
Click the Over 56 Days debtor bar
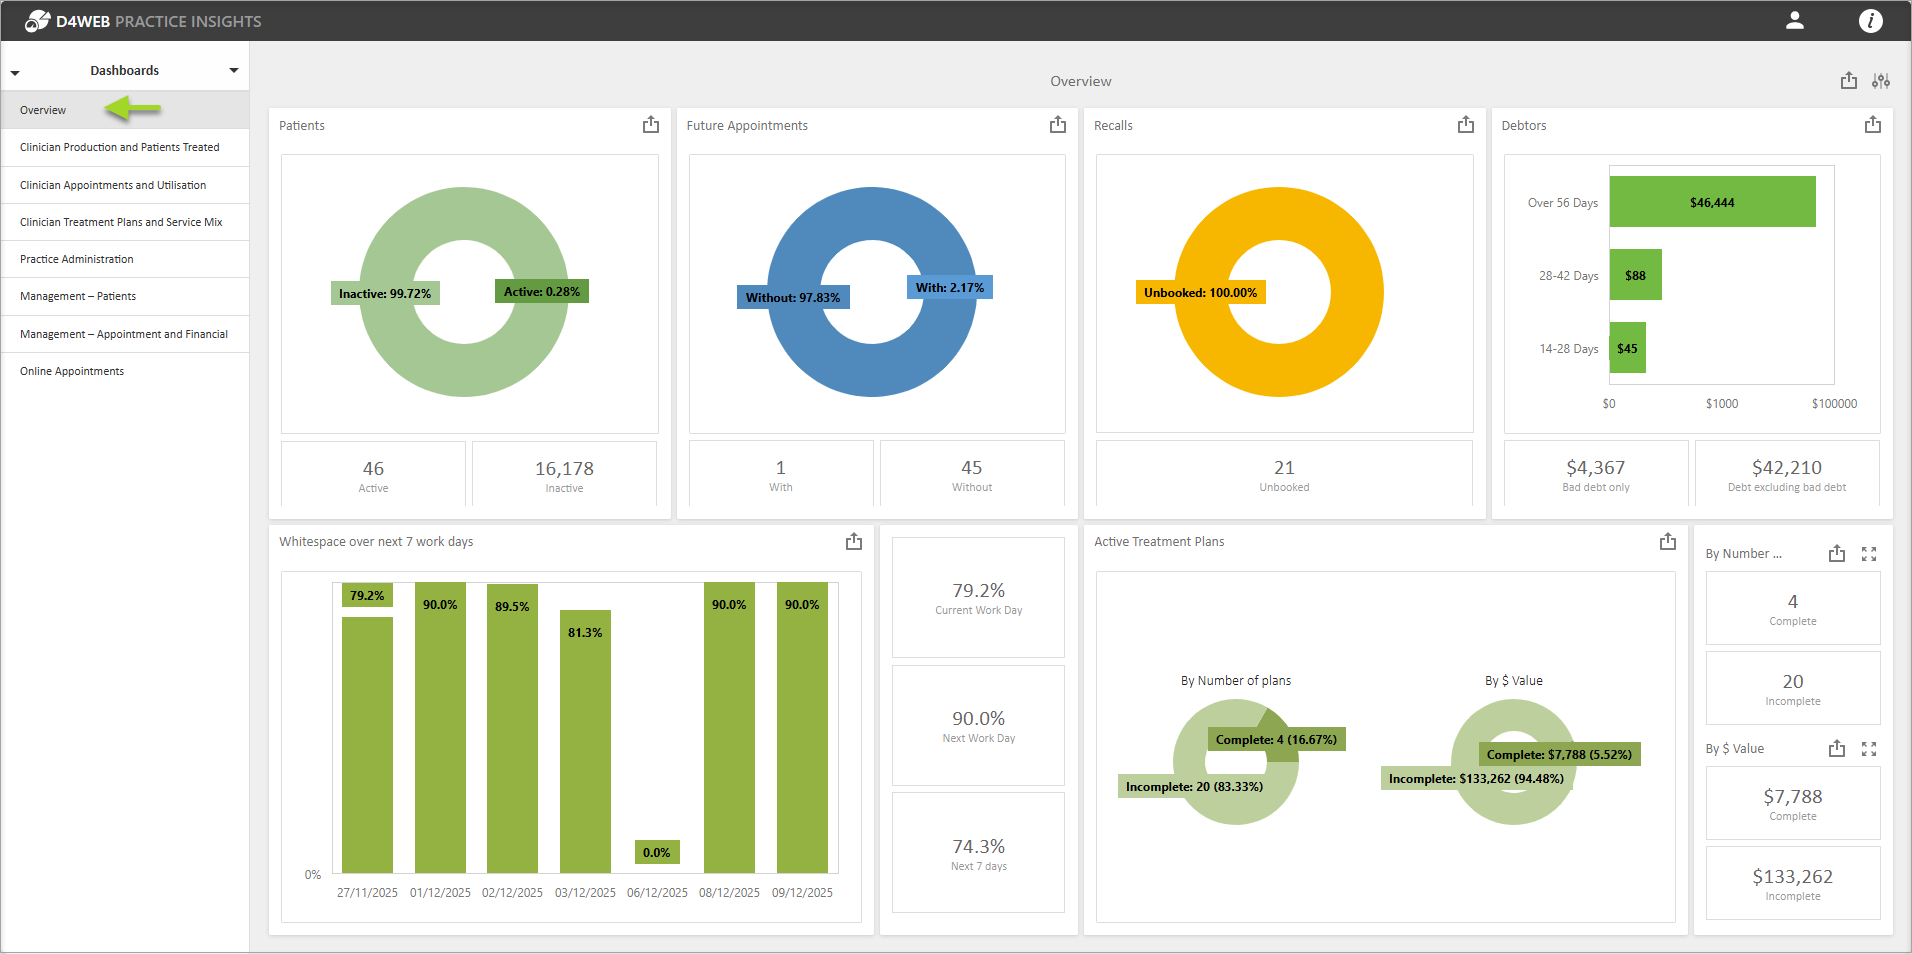[x=1712, y=202]
